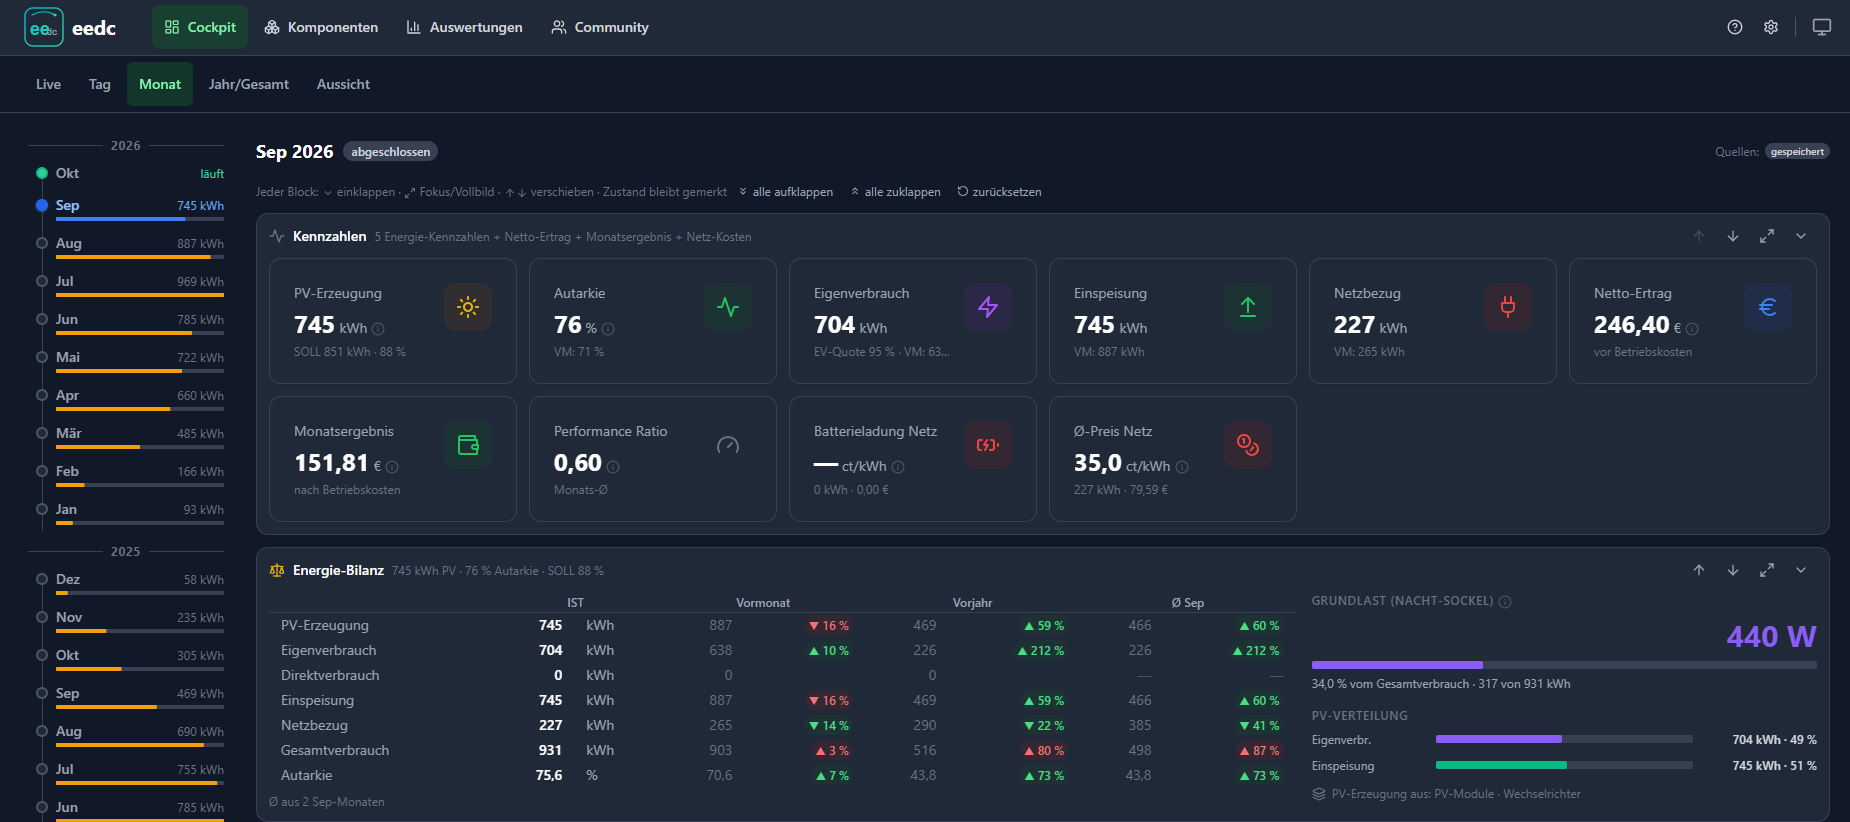
Task: Open the help icon in top bar
Action: [1735, 27]
